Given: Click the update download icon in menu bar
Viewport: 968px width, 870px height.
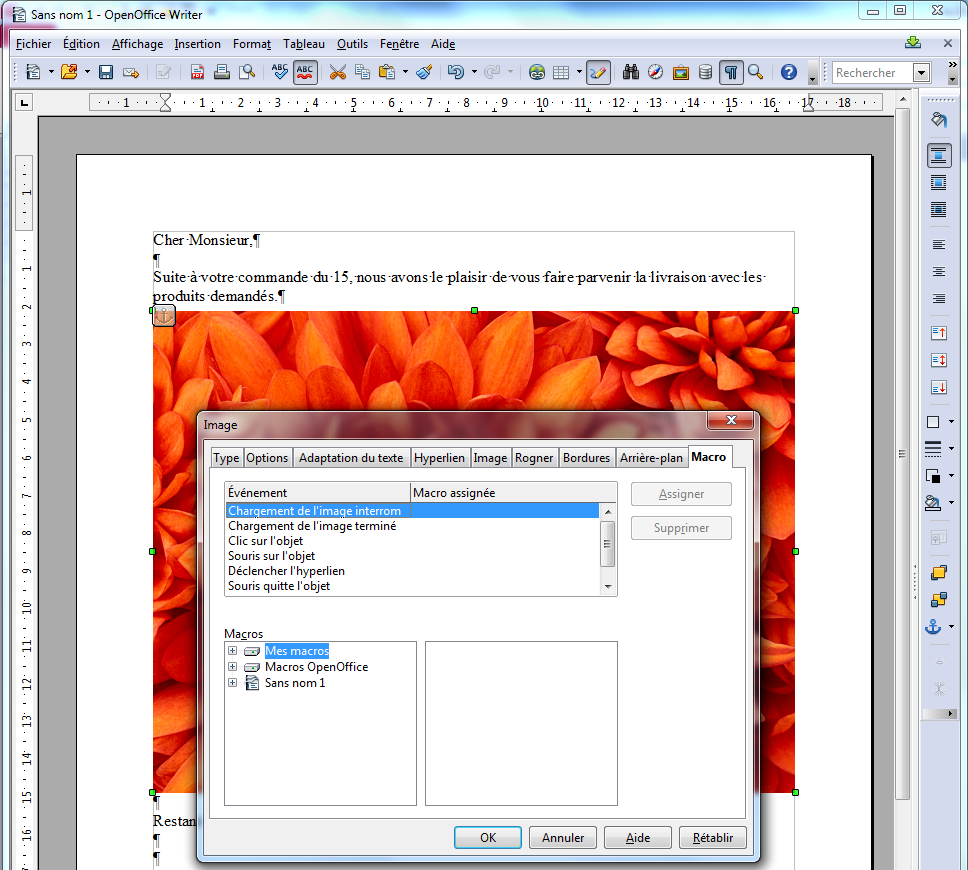Looking at the screenshot, I should tap(913, 43).
